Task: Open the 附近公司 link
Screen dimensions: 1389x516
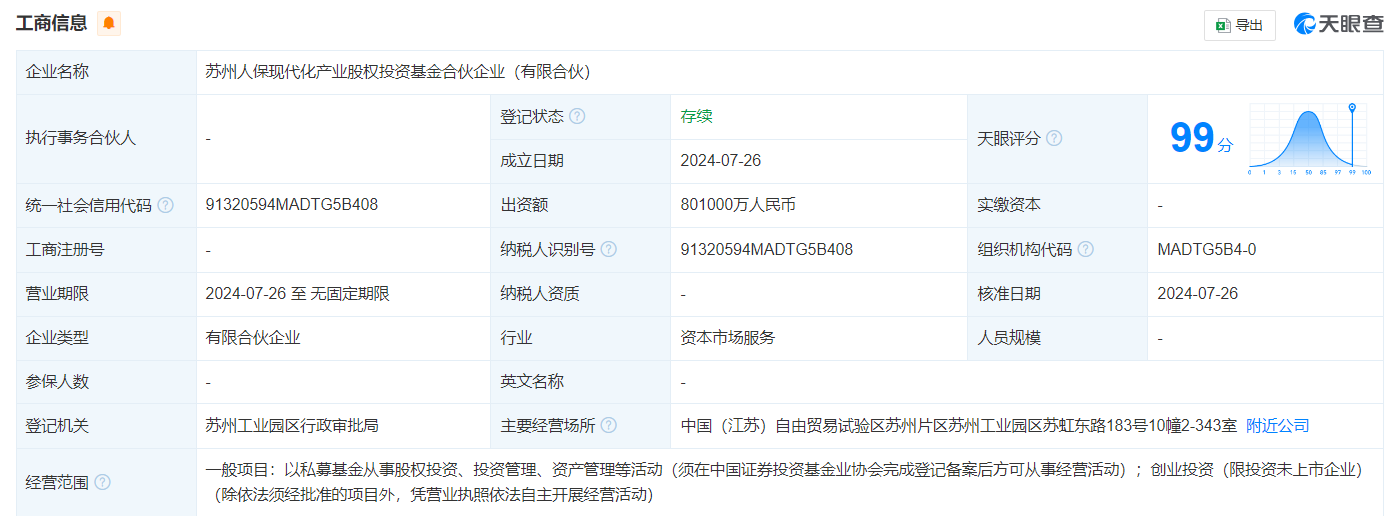Action: (x=1277, y=426)
